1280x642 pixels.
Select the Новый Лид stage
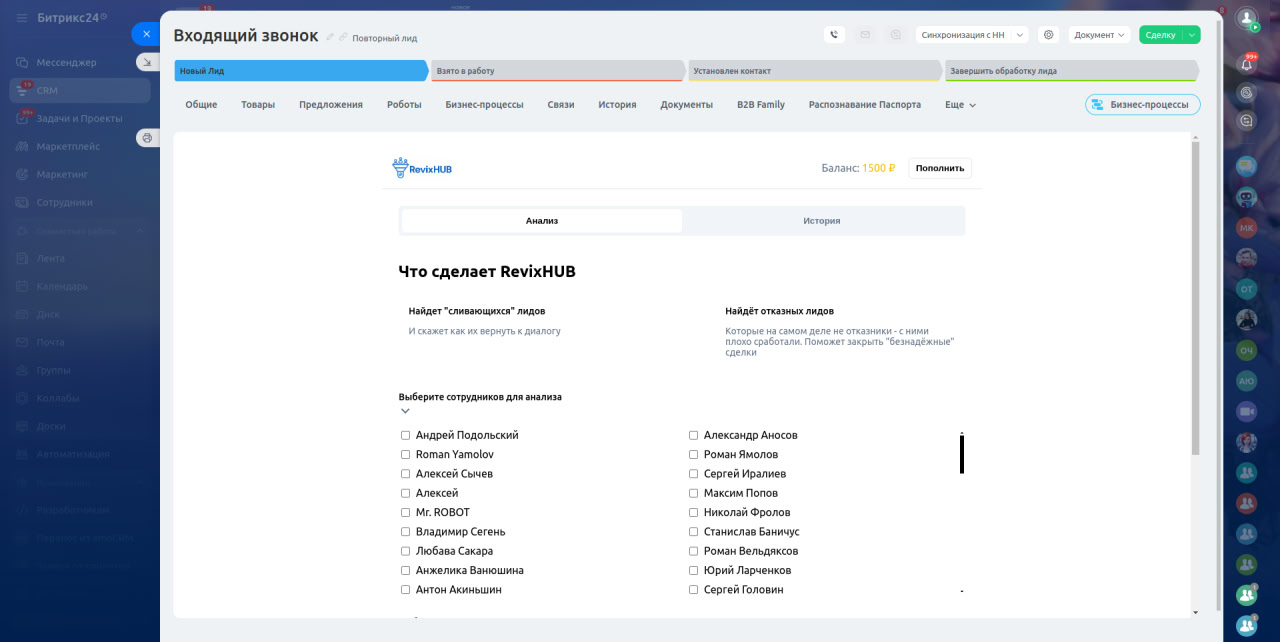301,71
